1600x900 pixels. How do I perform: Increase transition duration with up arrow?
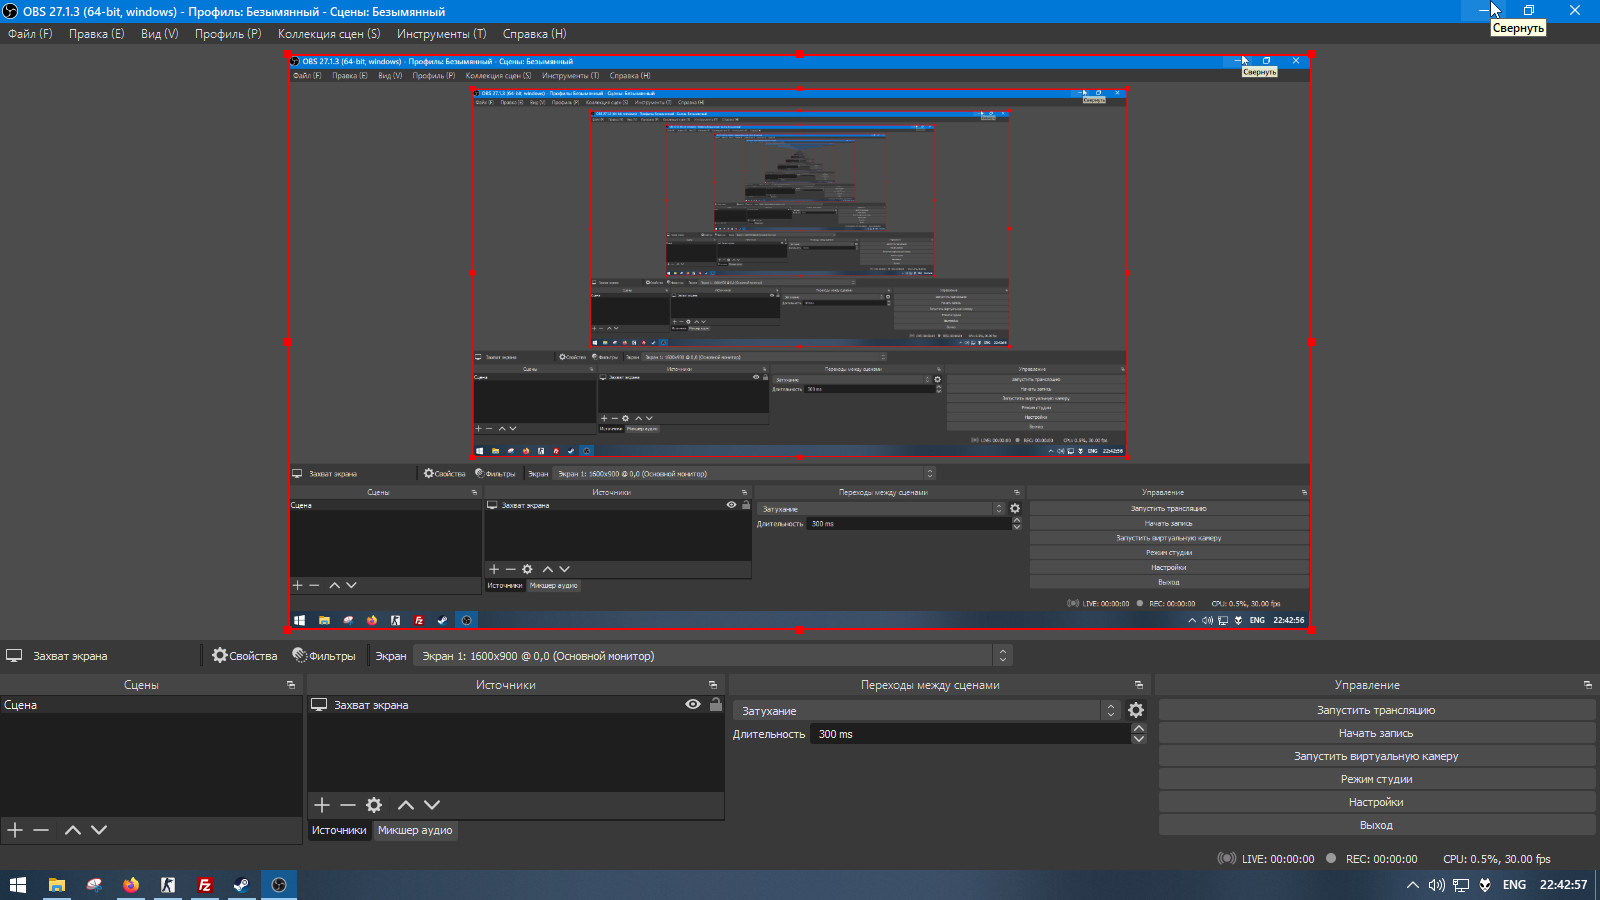[1139, 729]
